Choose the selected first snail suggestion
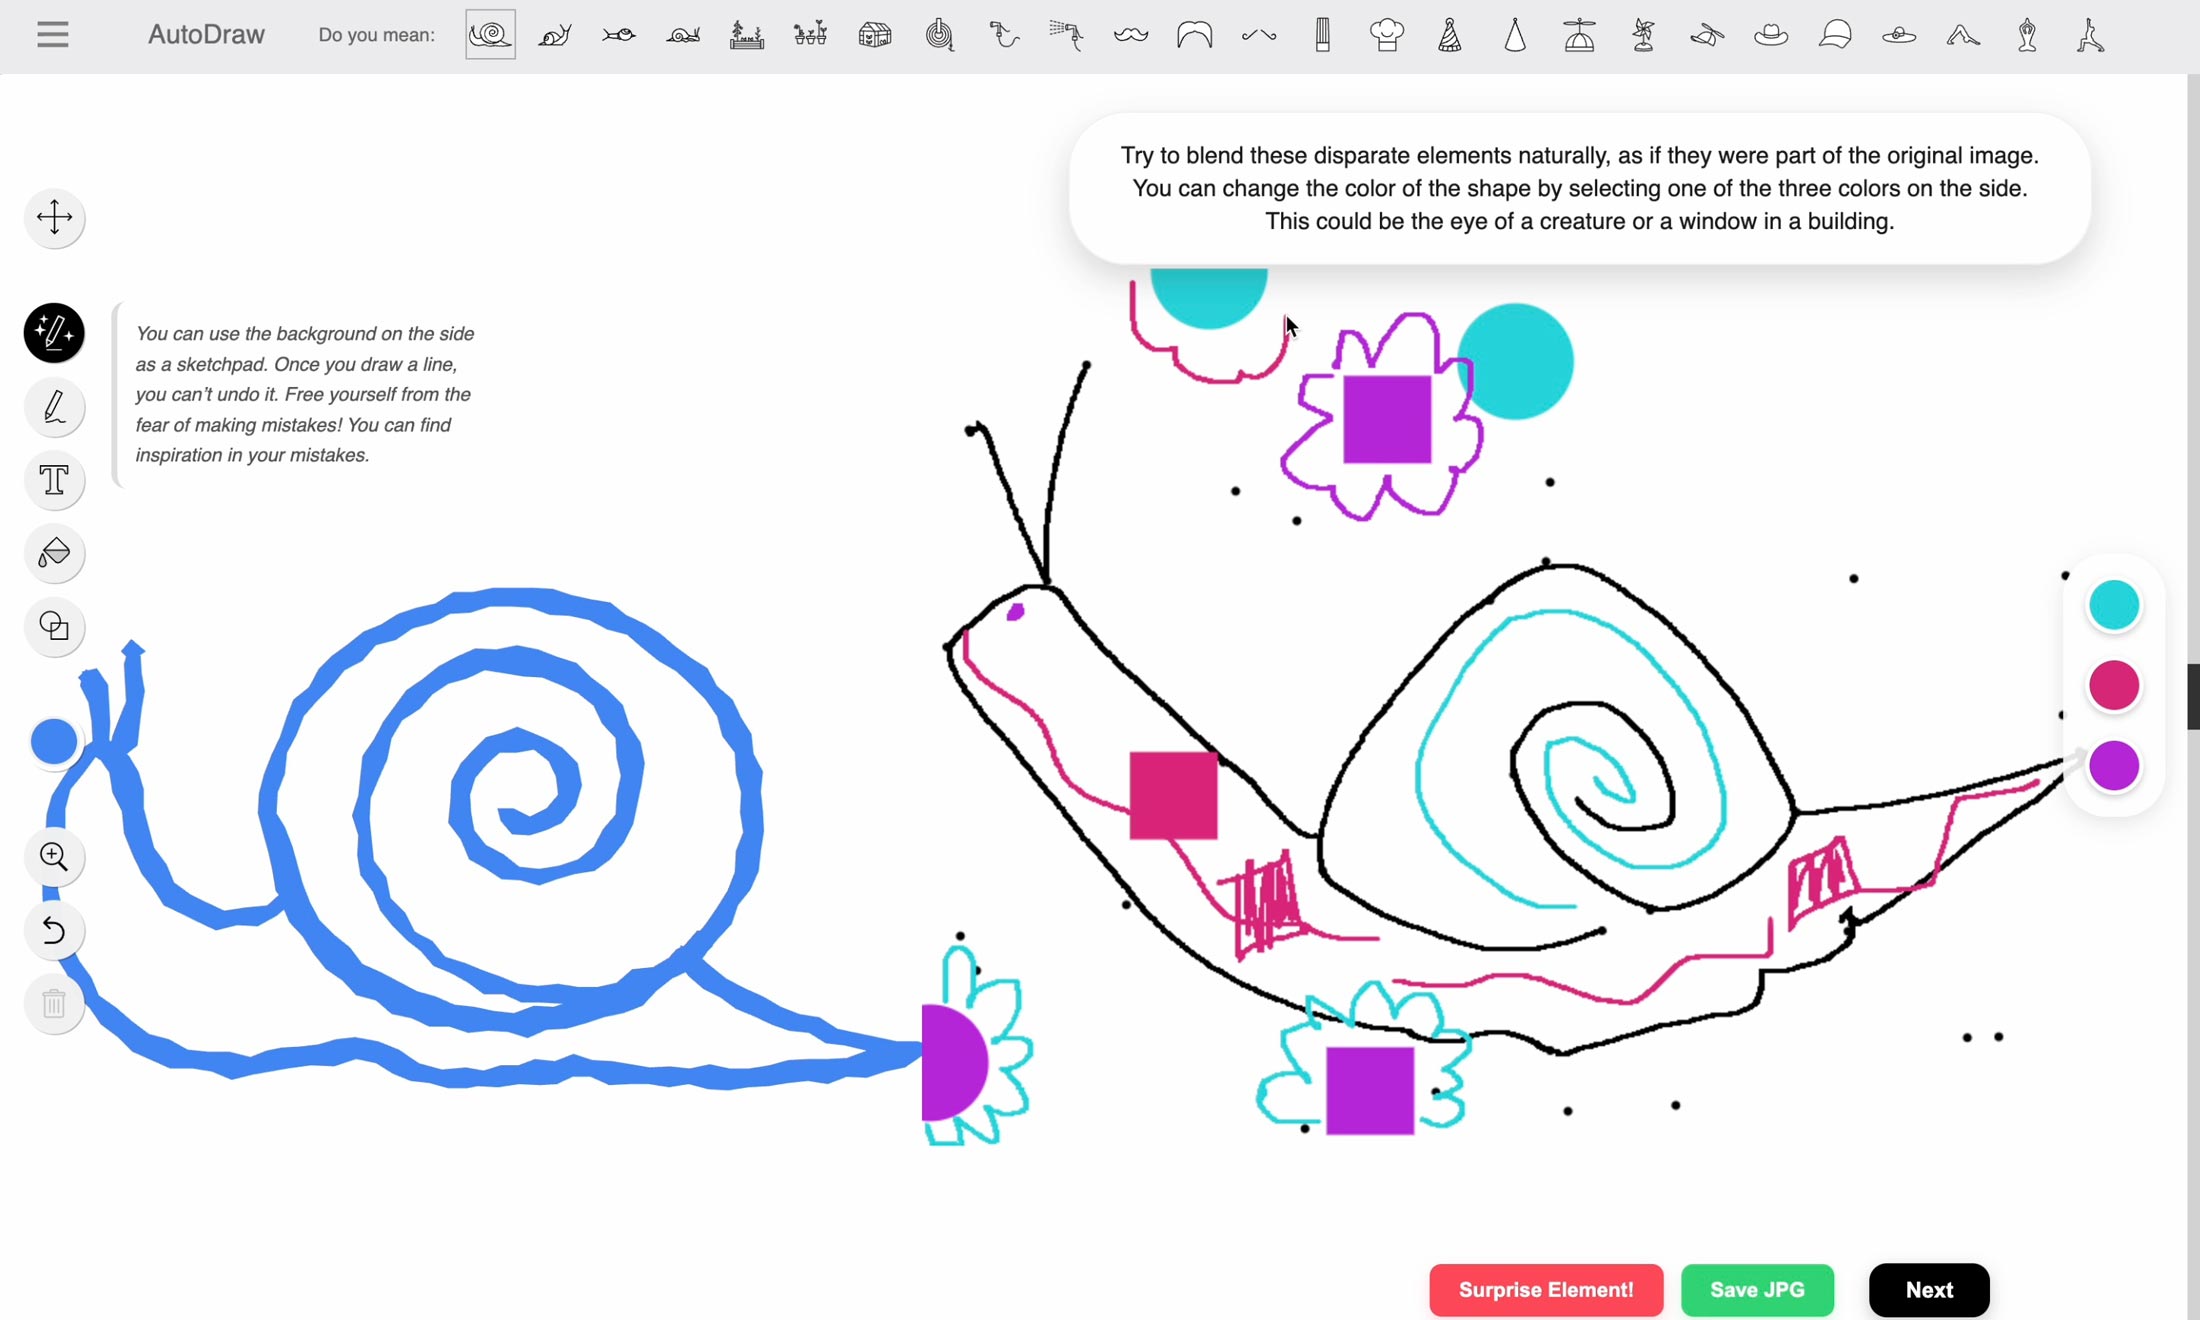Image resolution: width=2200 pixels, height=1320 pixels. click(x=490, y=35)
